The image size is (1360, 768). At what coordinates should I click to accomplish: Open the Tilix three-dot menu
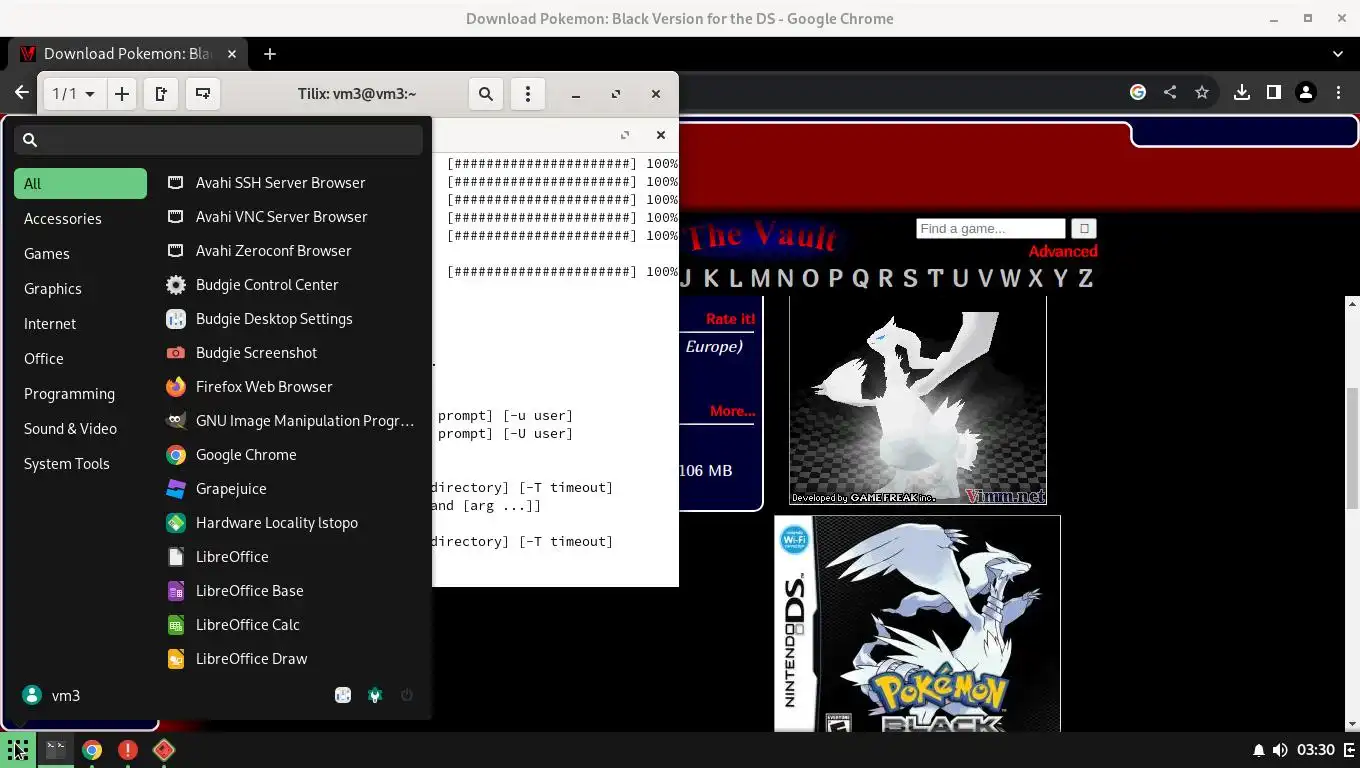(528, 94)
